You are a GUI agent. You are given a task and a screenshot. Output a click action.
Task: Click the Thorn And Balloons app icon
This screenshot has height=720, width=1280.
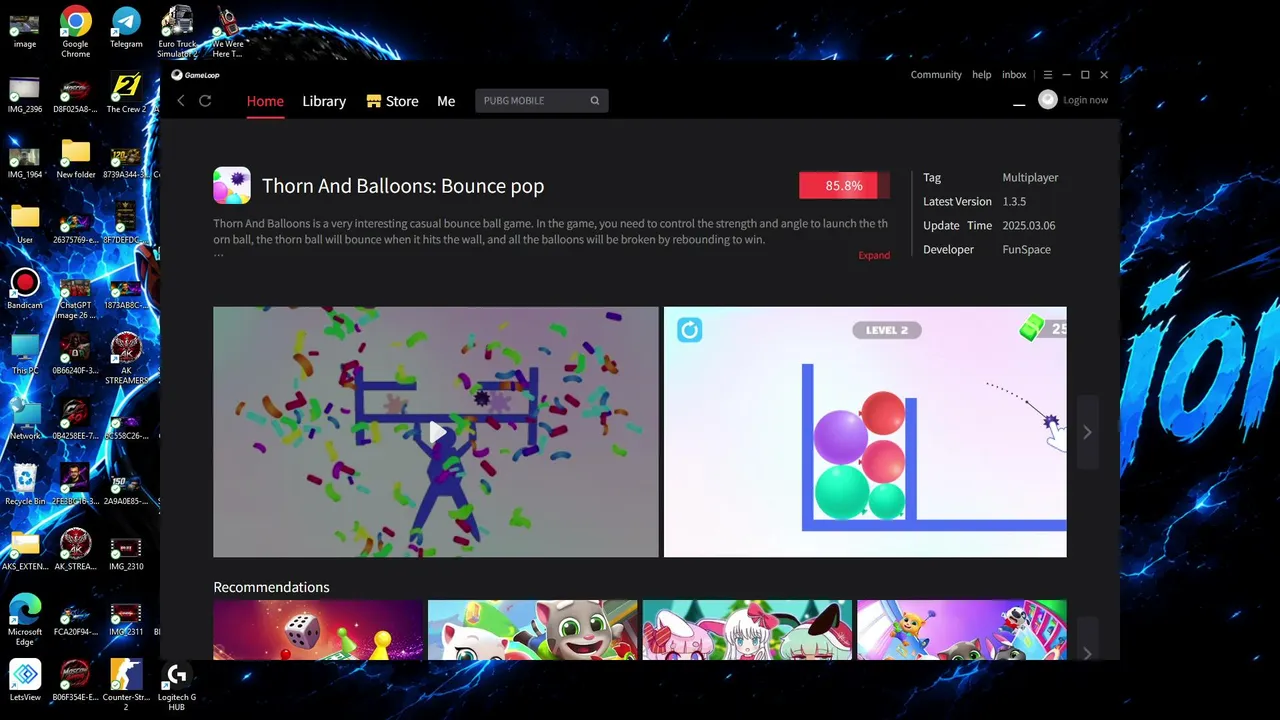click(232, 186)
